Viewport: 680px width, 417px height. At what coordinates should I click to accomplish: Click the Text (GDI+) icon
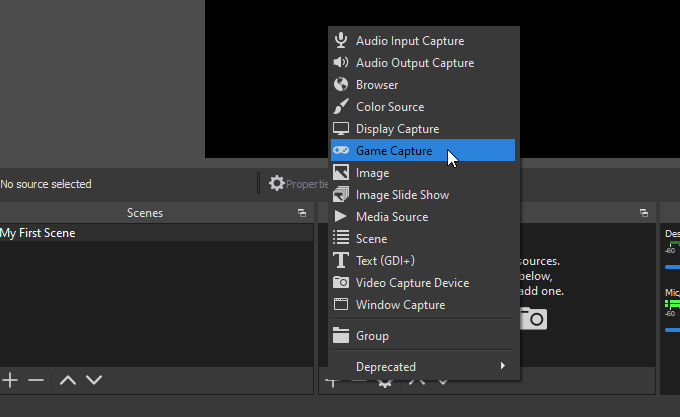pyautogui.click(x=341, y=261)
